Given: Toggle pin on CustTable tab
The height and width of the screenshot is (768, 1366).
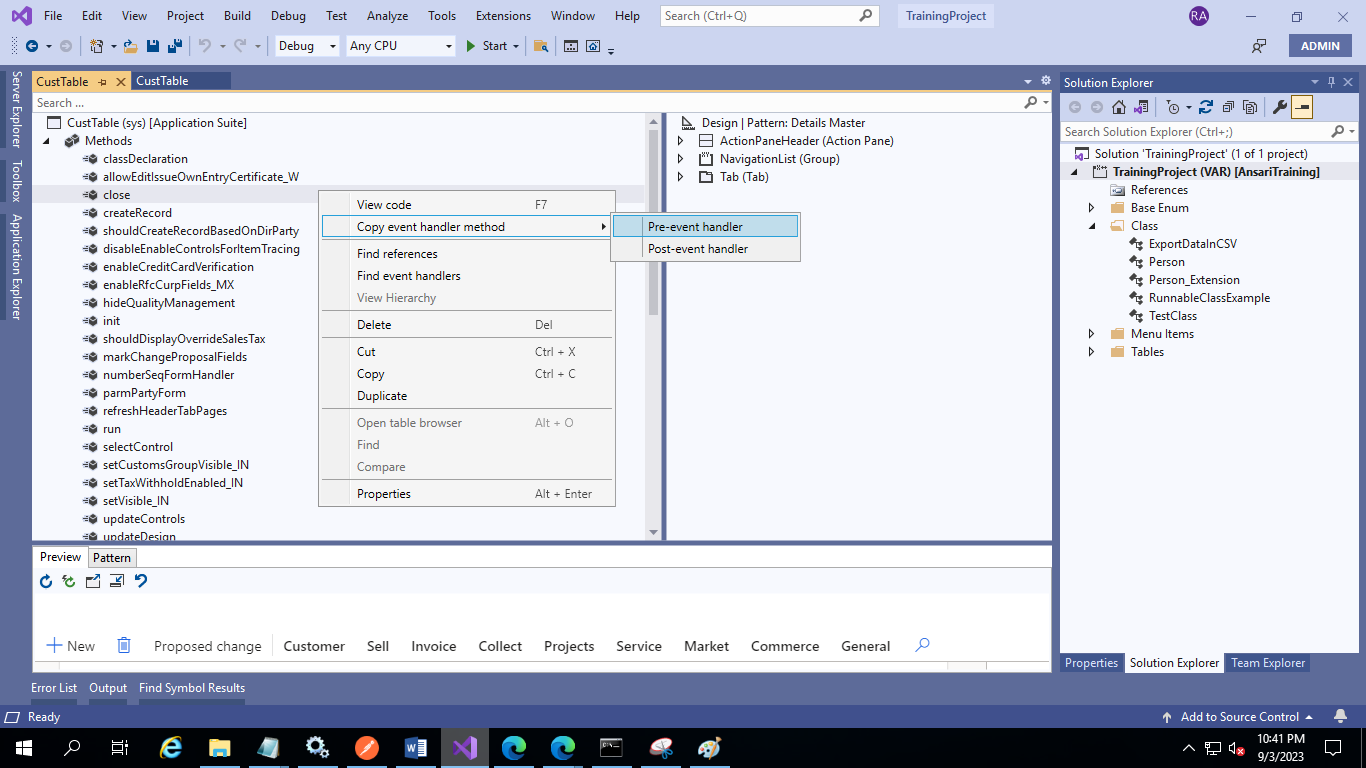Looking at the screenshot, I should (x=103, y=82).
